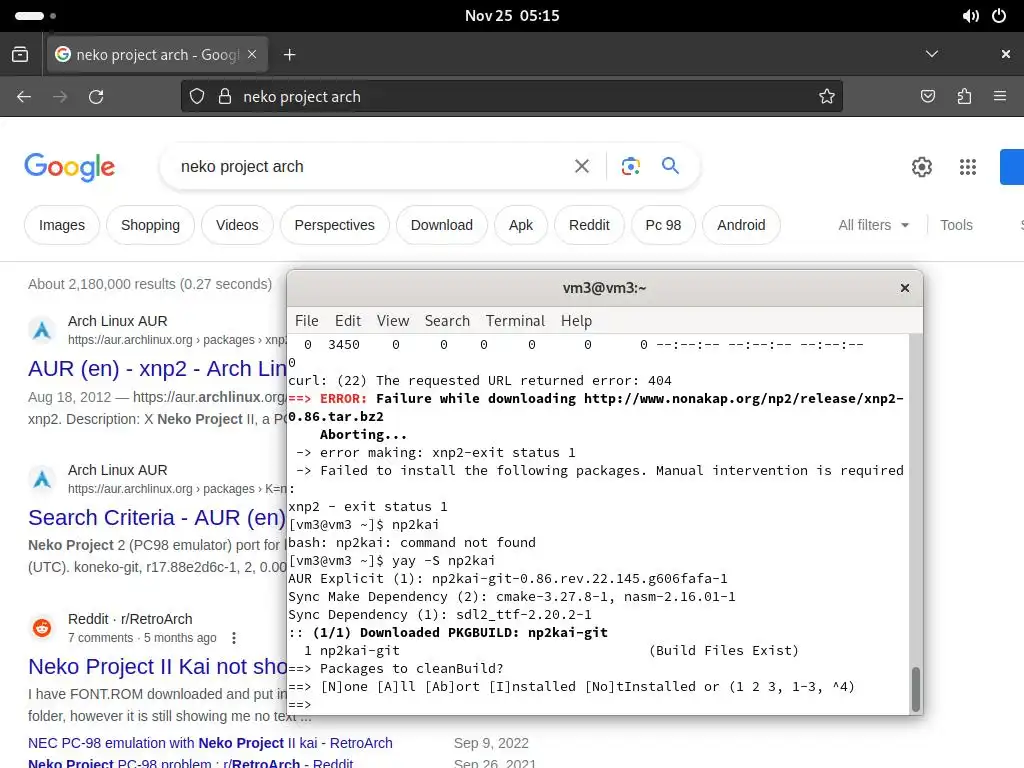Close the vm3@vm3 terminal window

[x=904, y=288]
